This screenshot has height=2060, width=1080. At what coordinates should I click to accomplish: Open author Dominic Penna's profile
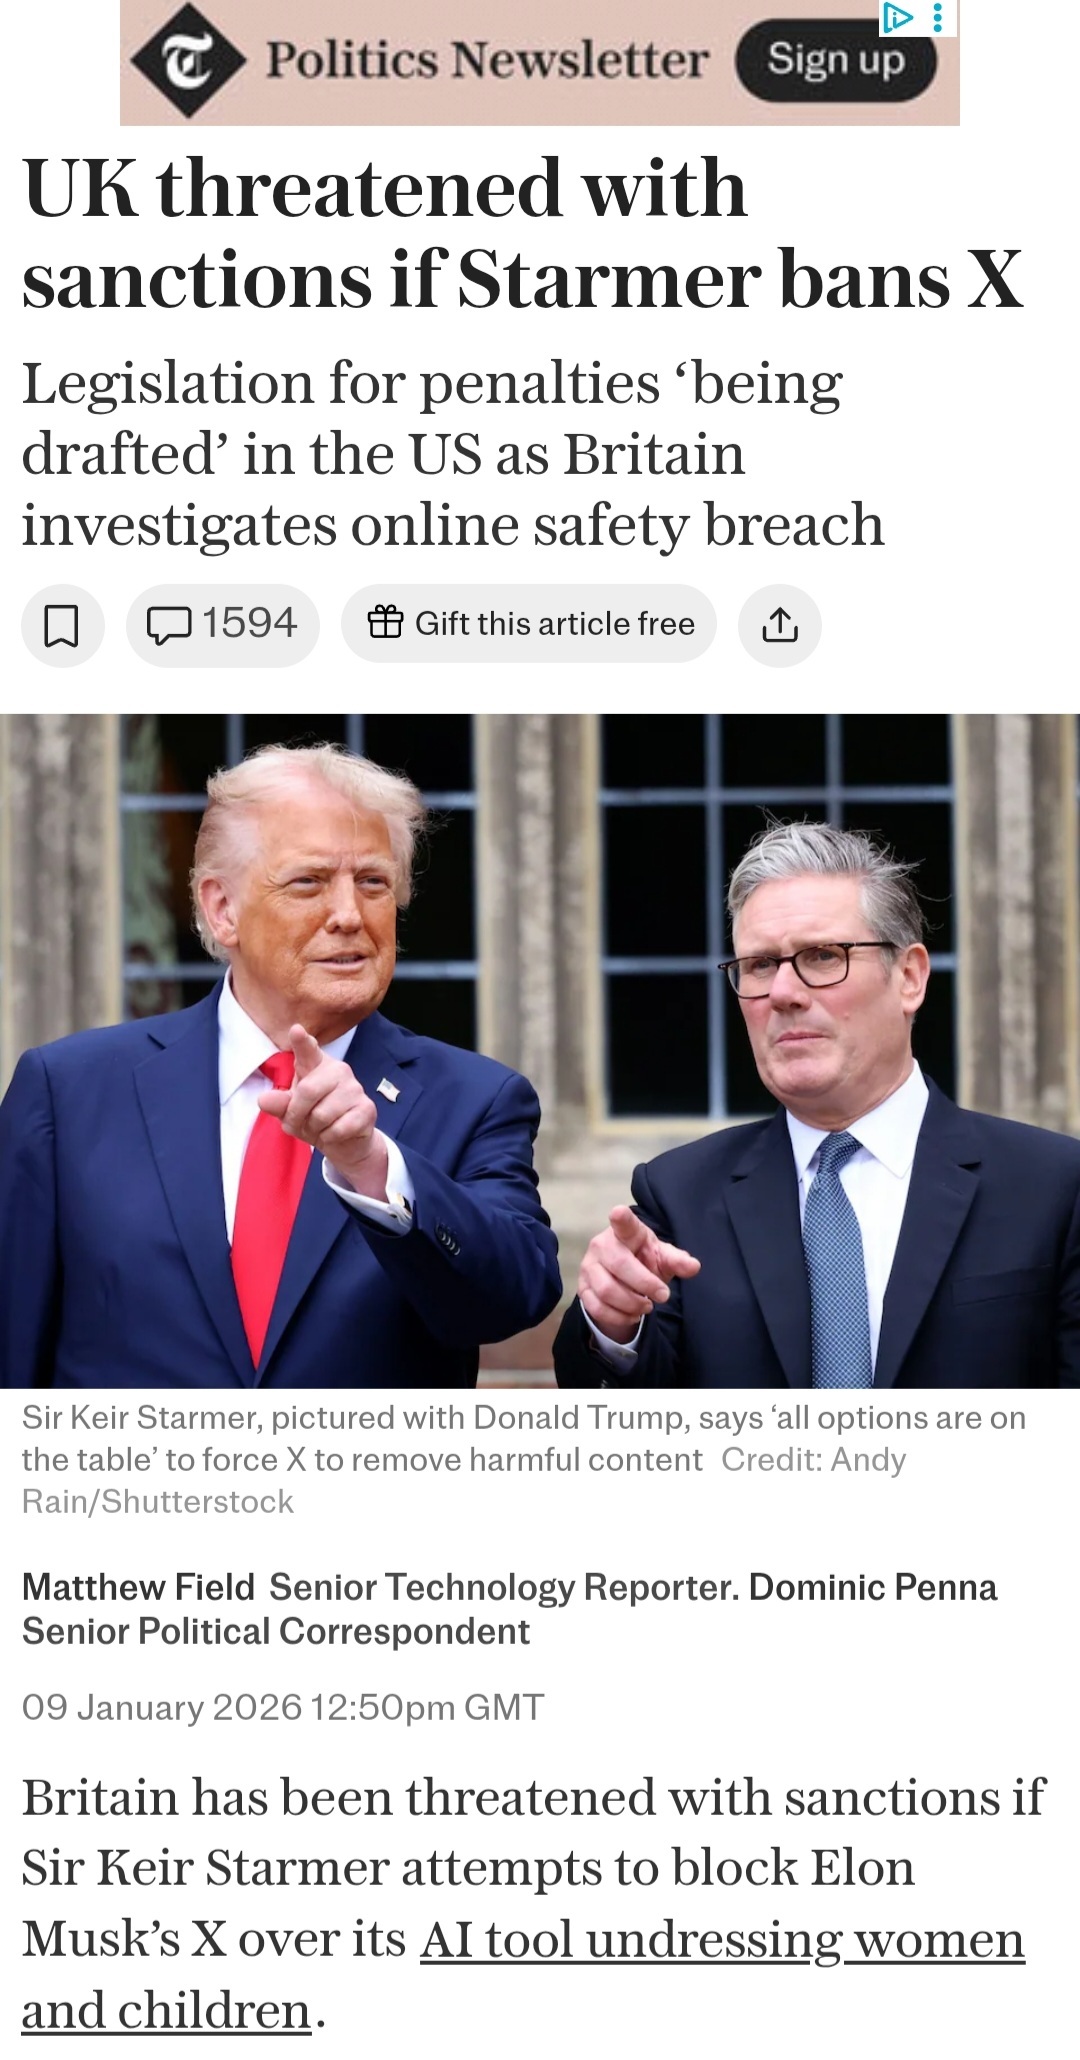873,1587
